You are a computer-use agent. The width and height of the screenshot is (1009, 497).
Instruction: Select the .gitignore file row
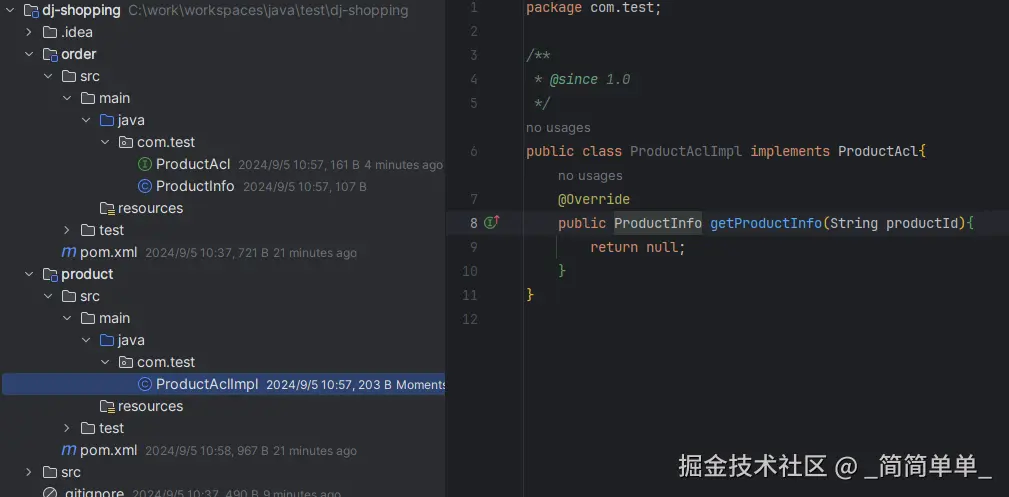pyautogui.click(x=223, y=492)
